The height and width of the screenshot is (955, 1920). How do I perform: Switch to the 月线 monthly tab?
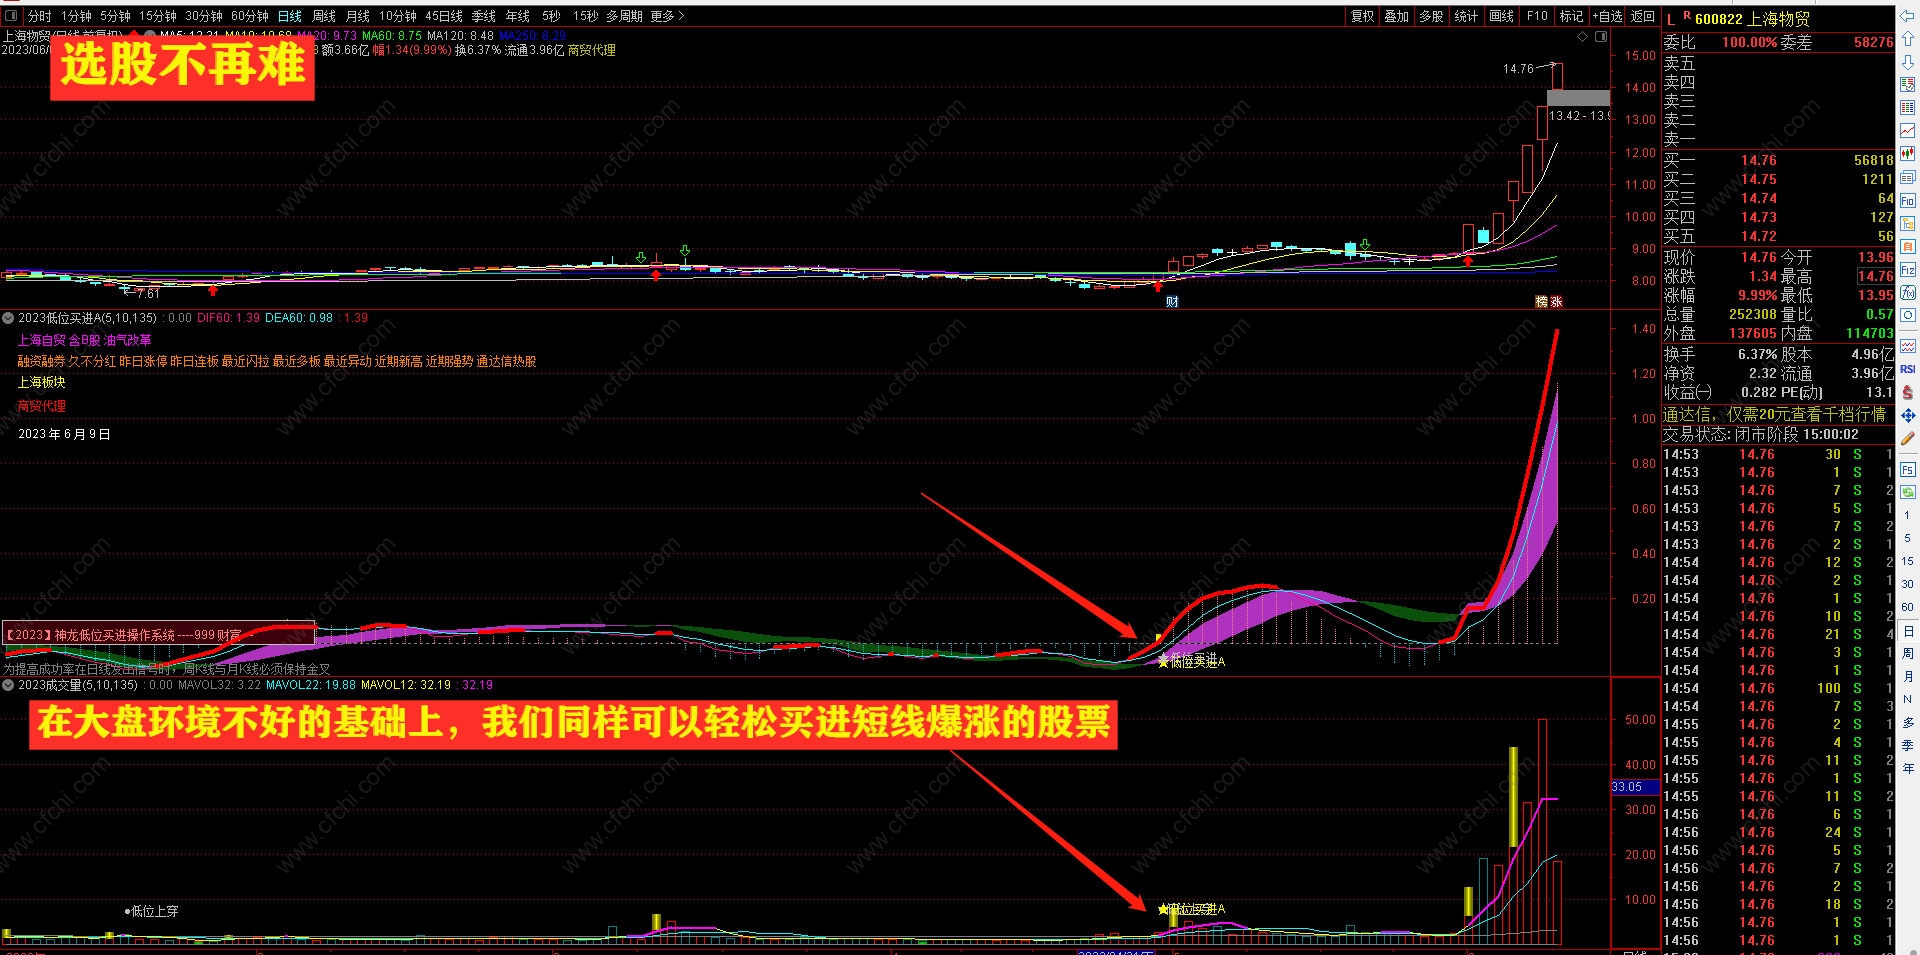click(358, 16)
